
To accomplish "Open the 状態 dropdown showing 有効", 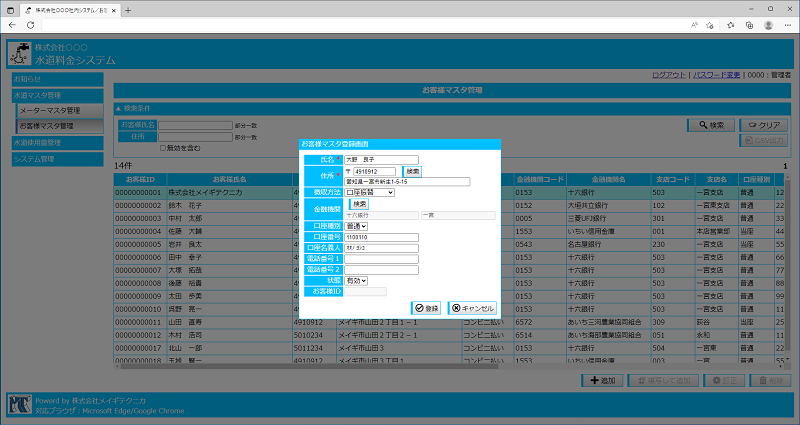I will pyautogui.click(x=357, y=280).
